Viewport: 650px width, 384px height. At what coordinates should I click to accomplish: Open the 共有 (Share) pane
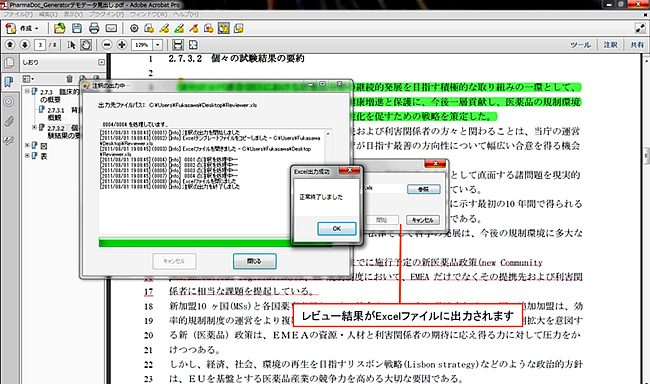[x=637, y=45]
